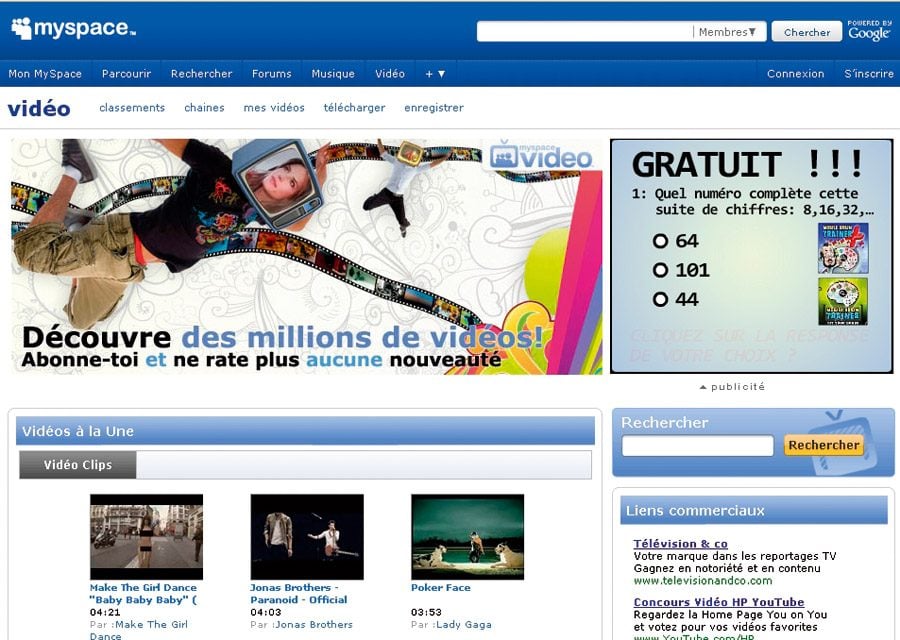Screen dimensions: 900x640
Task: Click the video search input field
Action: tap(697, 446)
